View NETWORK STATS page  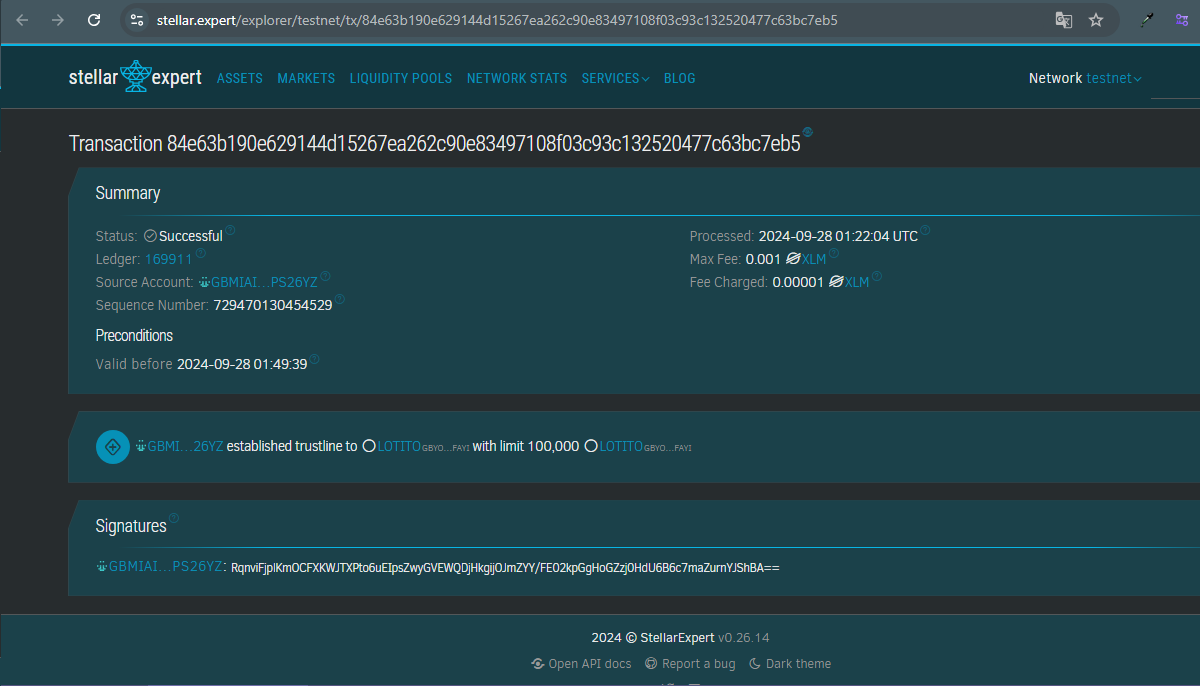tap(517, 78)
